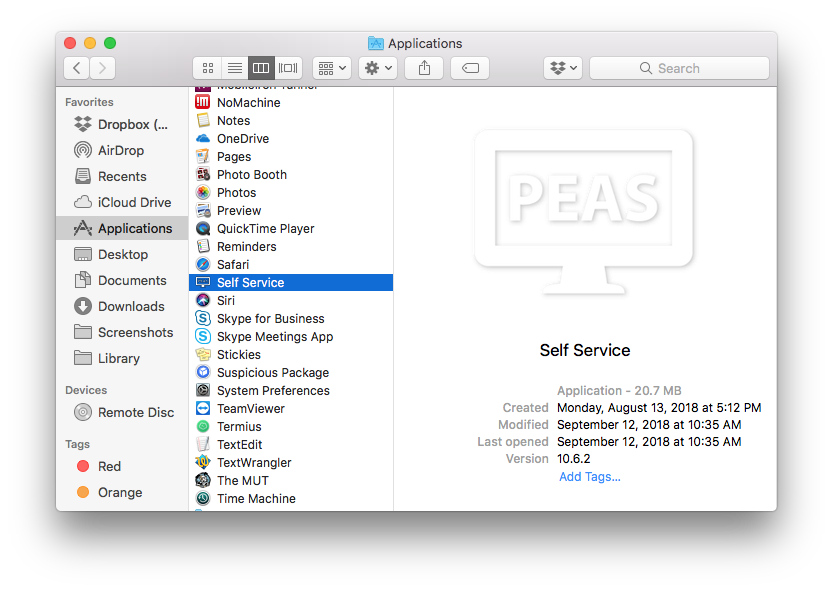Select the Stickies app

click(x=291, y=355)
